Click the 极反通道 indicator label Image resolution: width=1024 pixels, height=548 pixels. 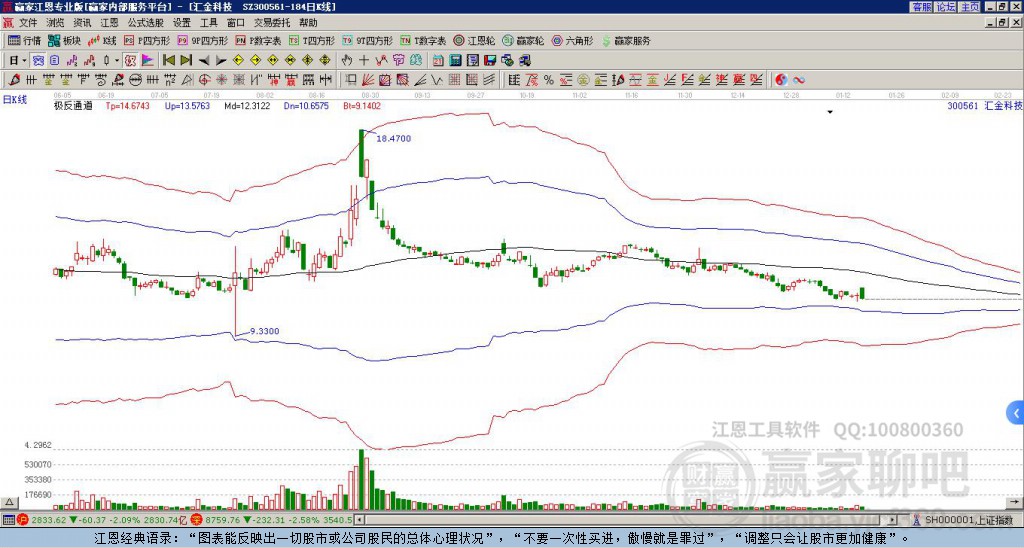[x=73, y=105]
